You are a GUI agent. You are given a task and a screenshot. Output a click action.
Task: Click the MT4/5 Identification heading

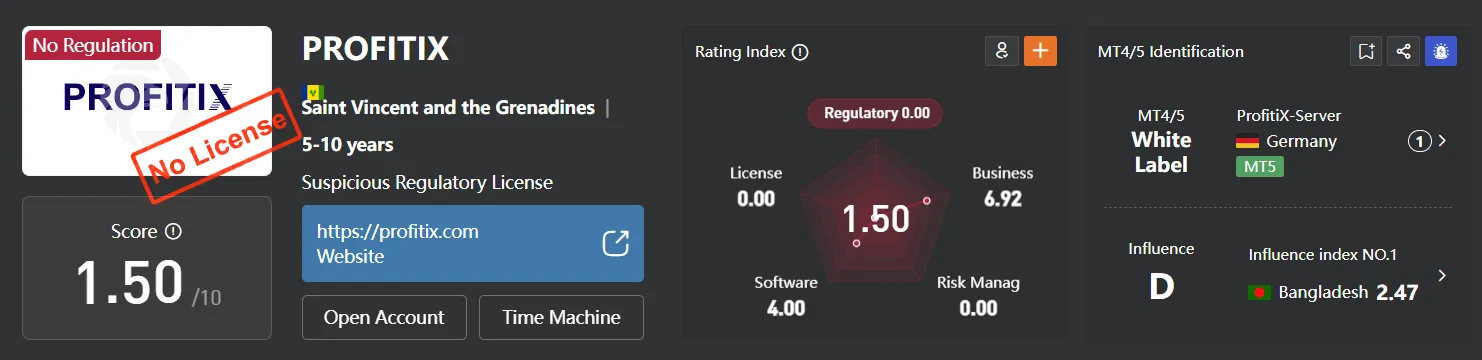pos(1171,51)
